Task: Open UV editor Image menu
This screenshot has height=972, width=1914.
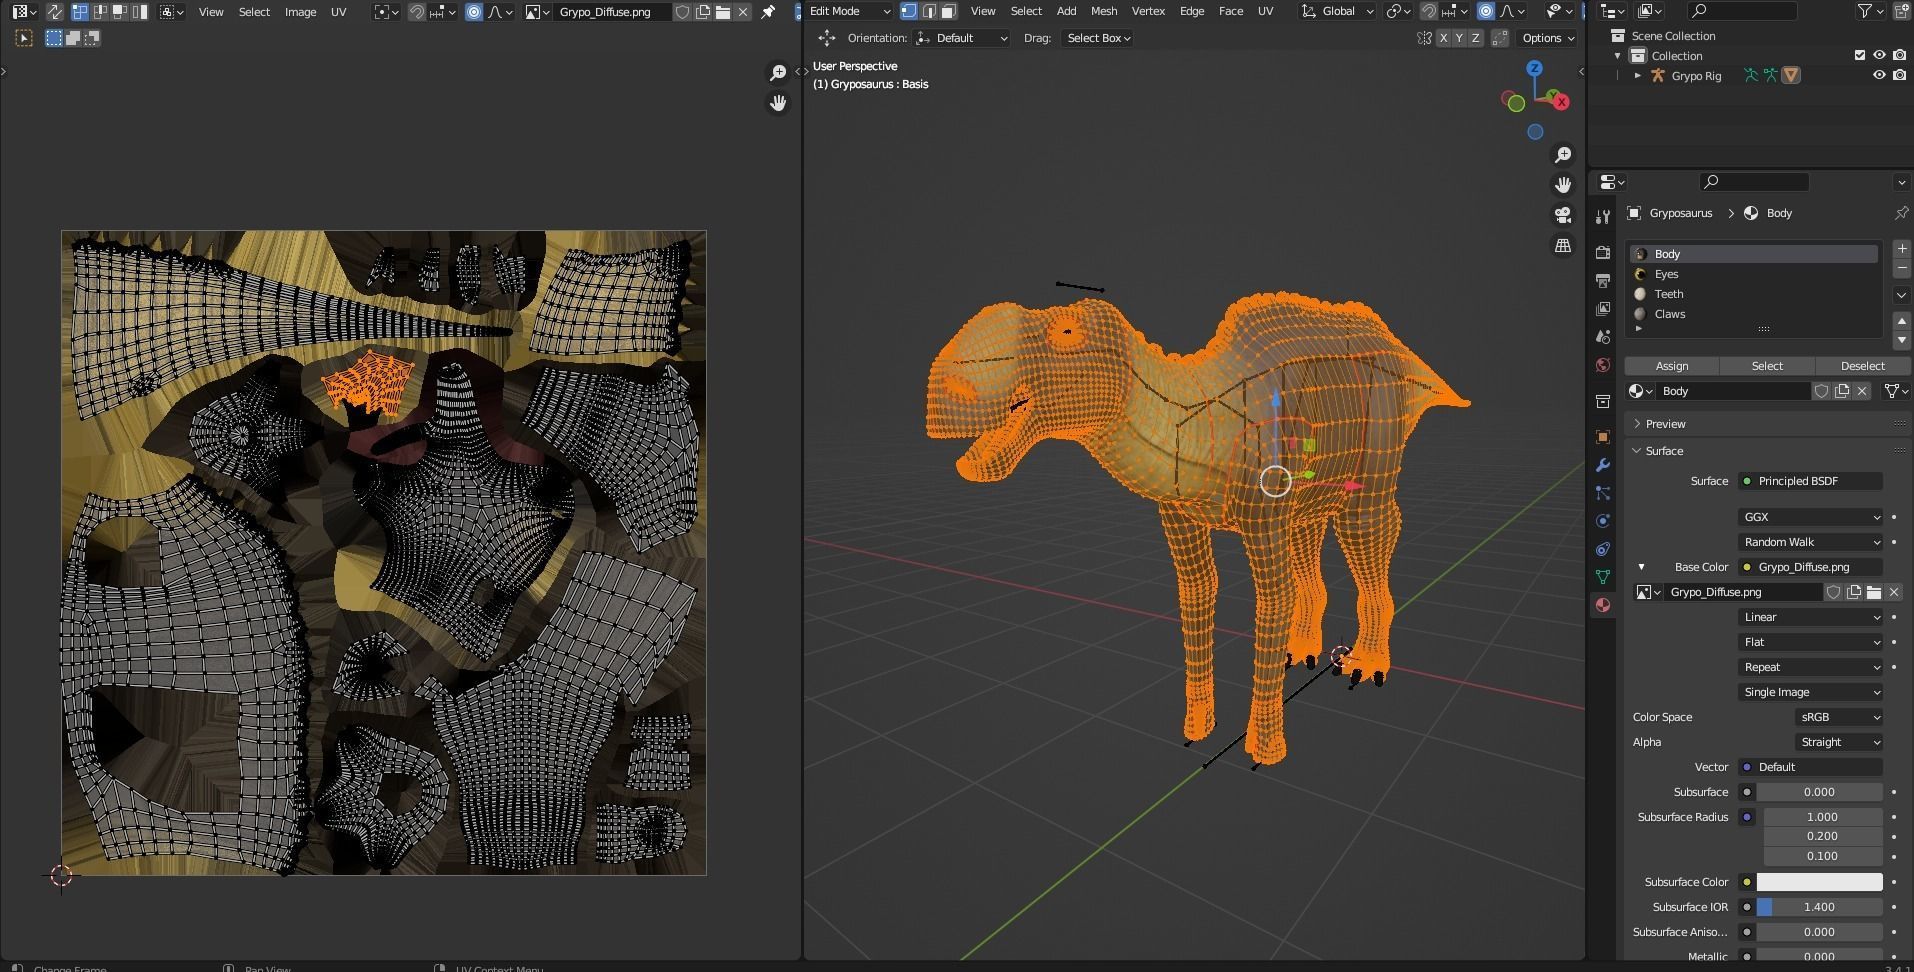Action: (x=300, y=12)
